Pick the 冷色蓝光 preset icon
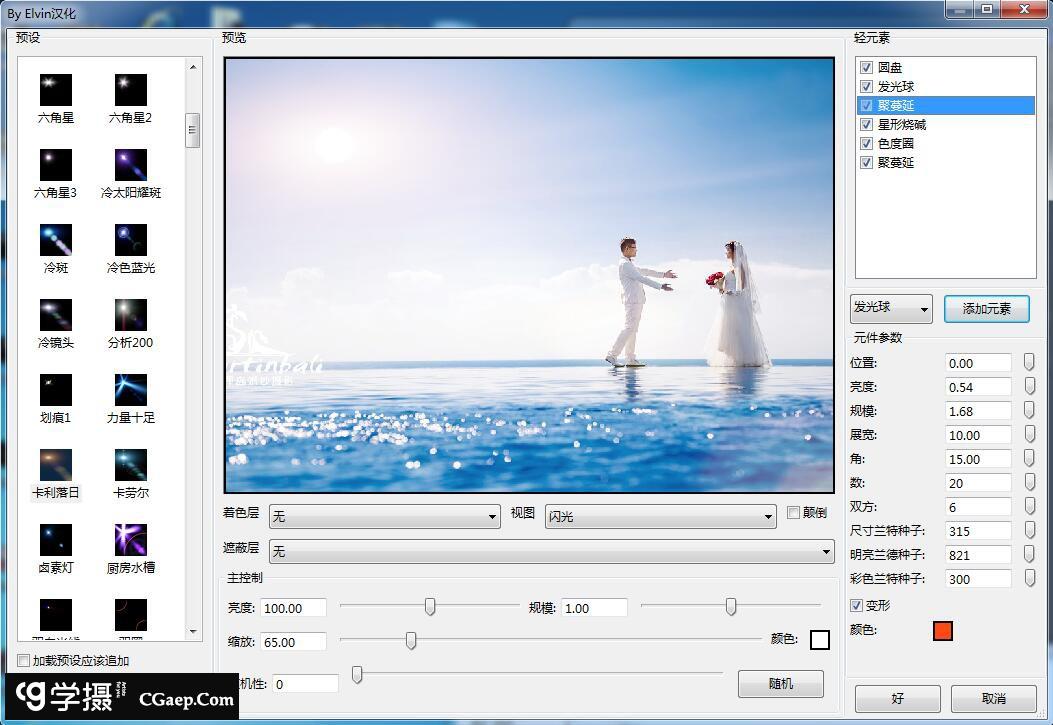This screenshot has width=1053, height=725. point(131,240)
